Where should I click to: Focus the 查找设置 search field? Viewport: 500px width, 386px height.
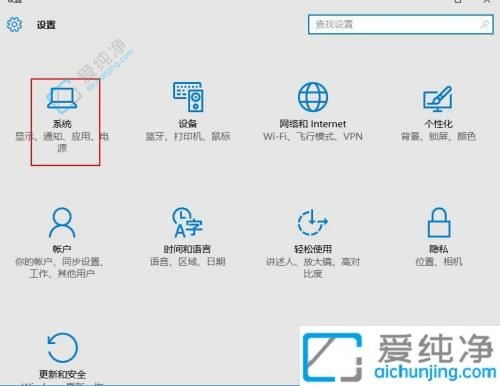(400, 24)
